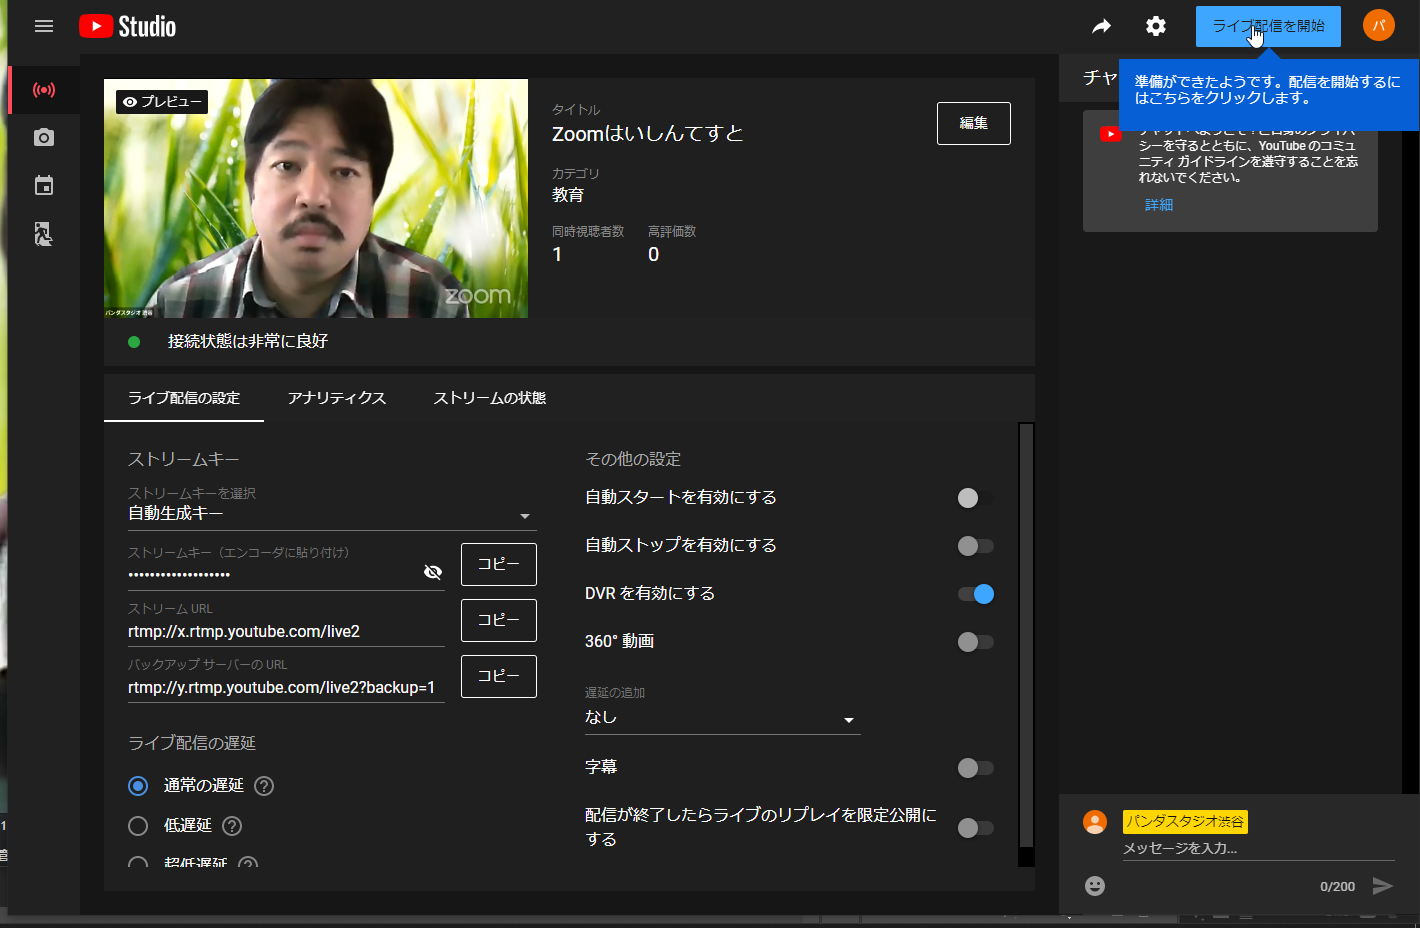The width and height of the screenshot is (1420, 928).
Task: Copy the ストリーム URL with コピー button
Action: (499, 620)
